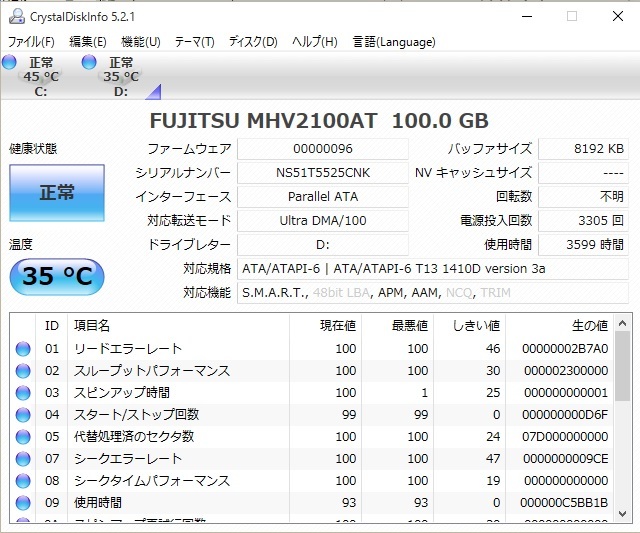
Task: Click the serial number field NS51T5525CNK
Action: [x=322, y=173]
